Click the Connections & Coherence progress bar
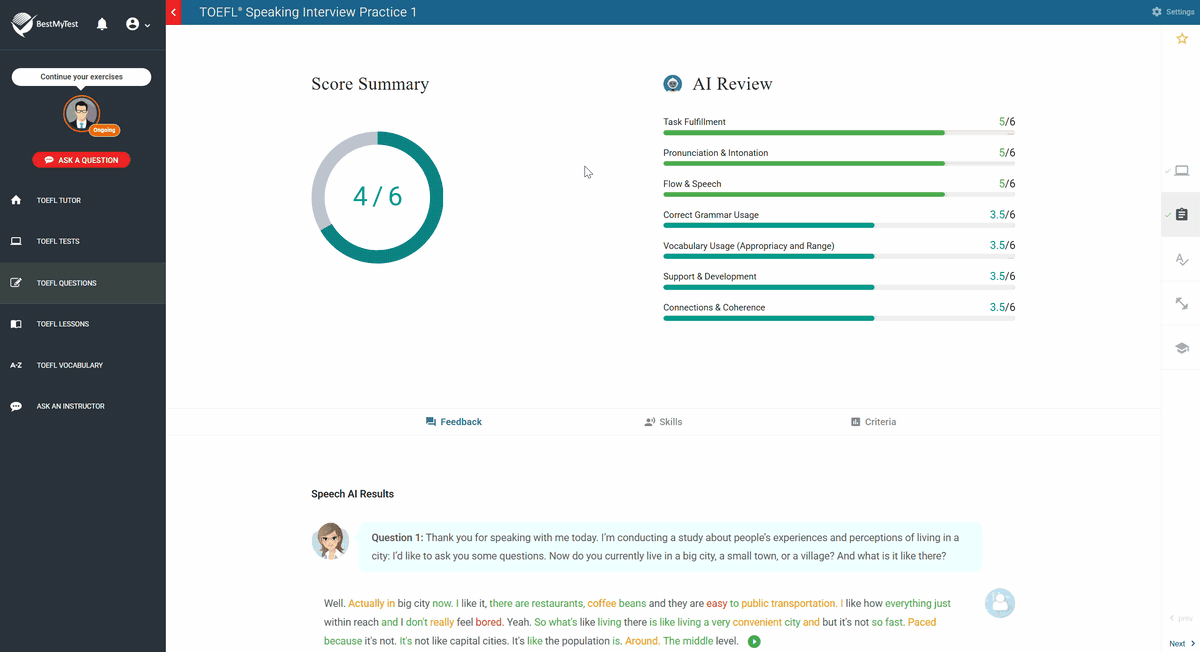The image size is (1200, 652). (839, 318)
